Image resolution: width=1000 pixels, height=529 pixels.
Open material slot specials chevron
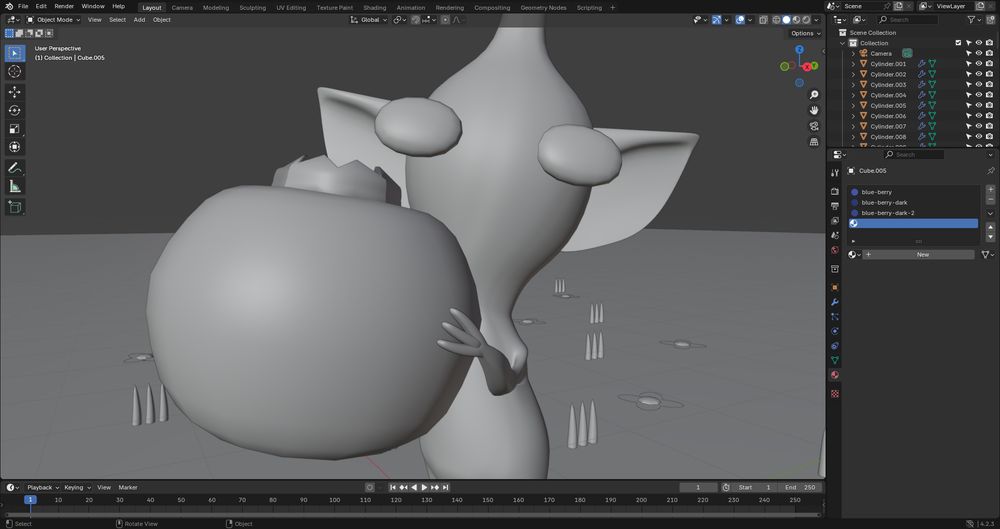(990, 213)
